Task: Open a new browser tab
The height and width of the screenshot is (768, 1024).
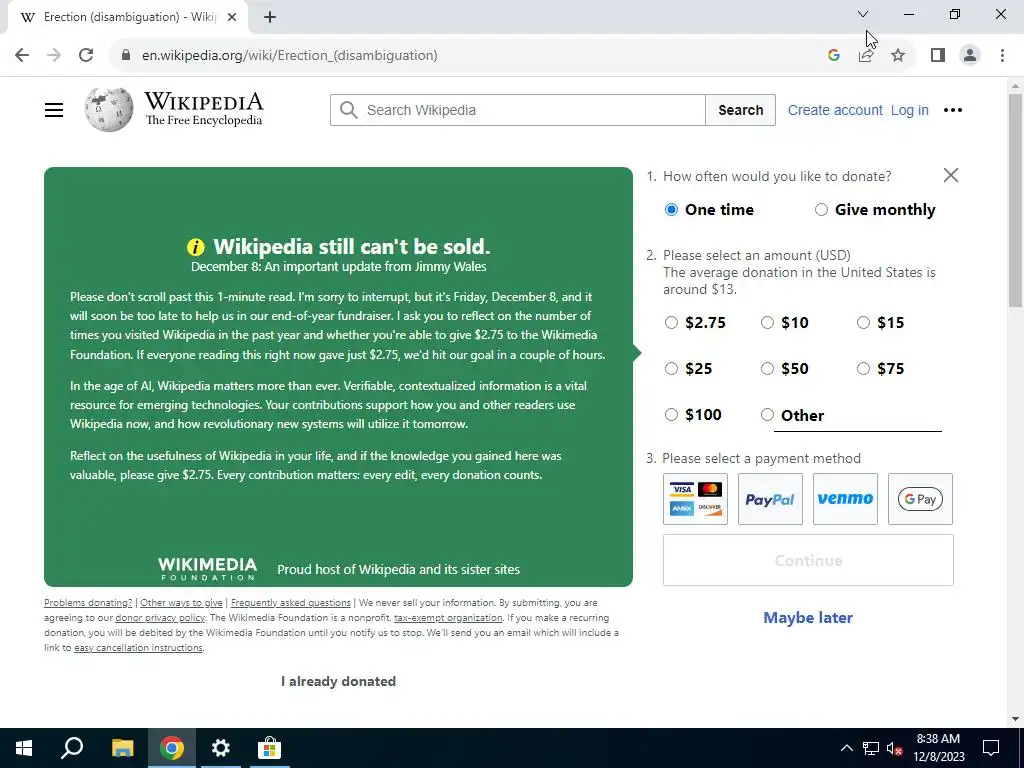Action: 270,17
